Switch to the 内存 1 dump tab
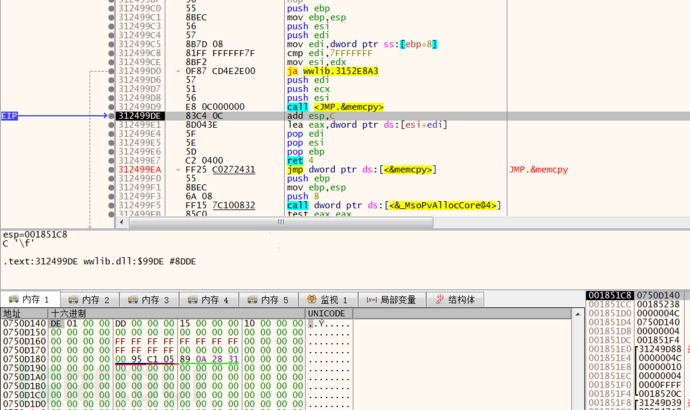The width and height of the screenshot is (690, 410). point(30,300)
